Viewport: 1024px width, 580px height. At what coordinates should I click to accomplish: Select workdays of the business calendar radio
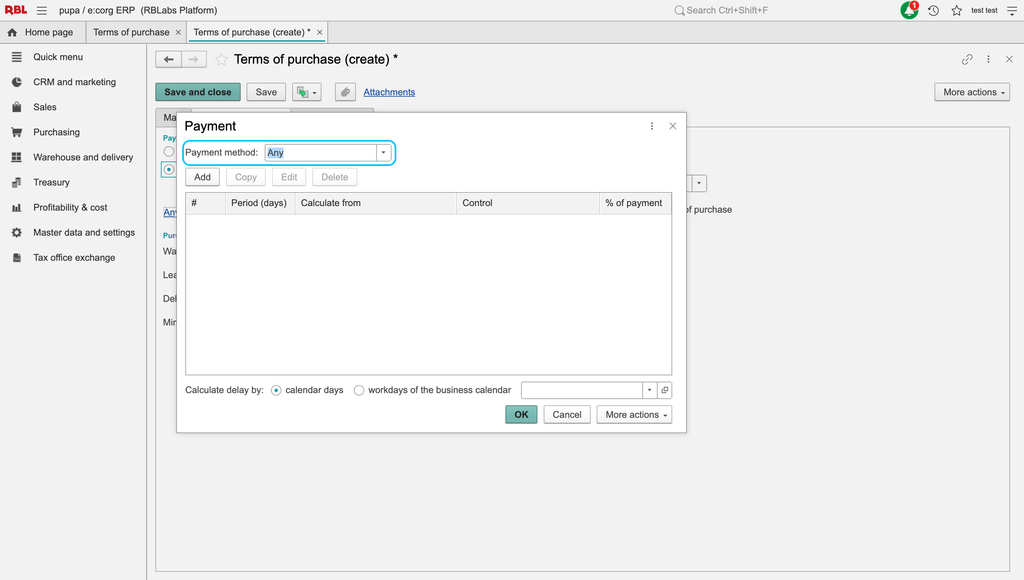(359, 391)
